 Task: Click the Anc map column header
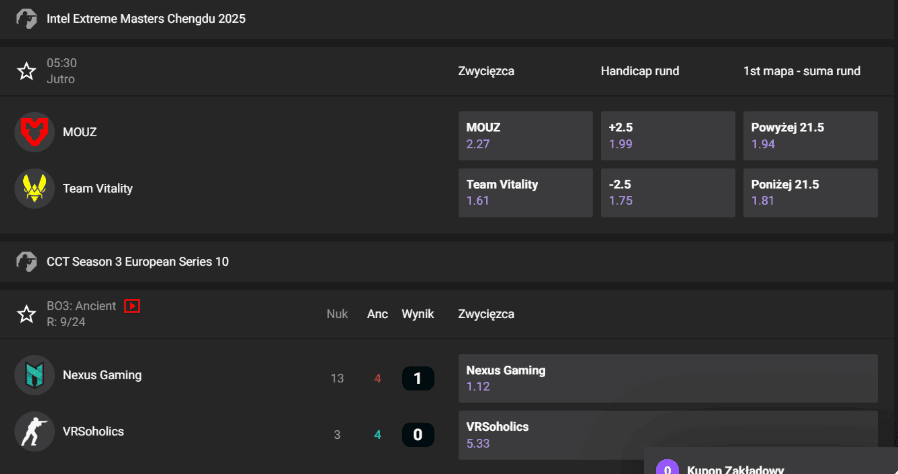pos(377,314)
